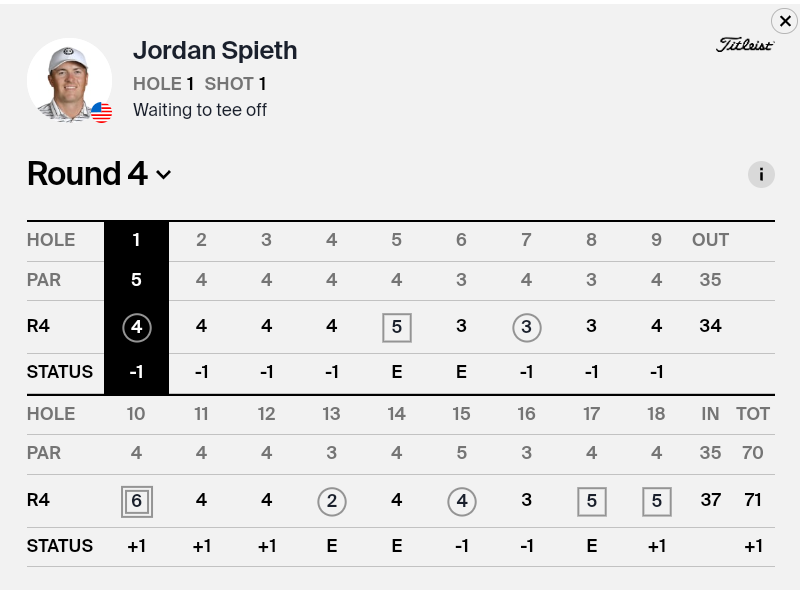The width and height of the screenshot is (800, 590).
Task: Select hole 9 column header
Action: (x=656, y=240)
